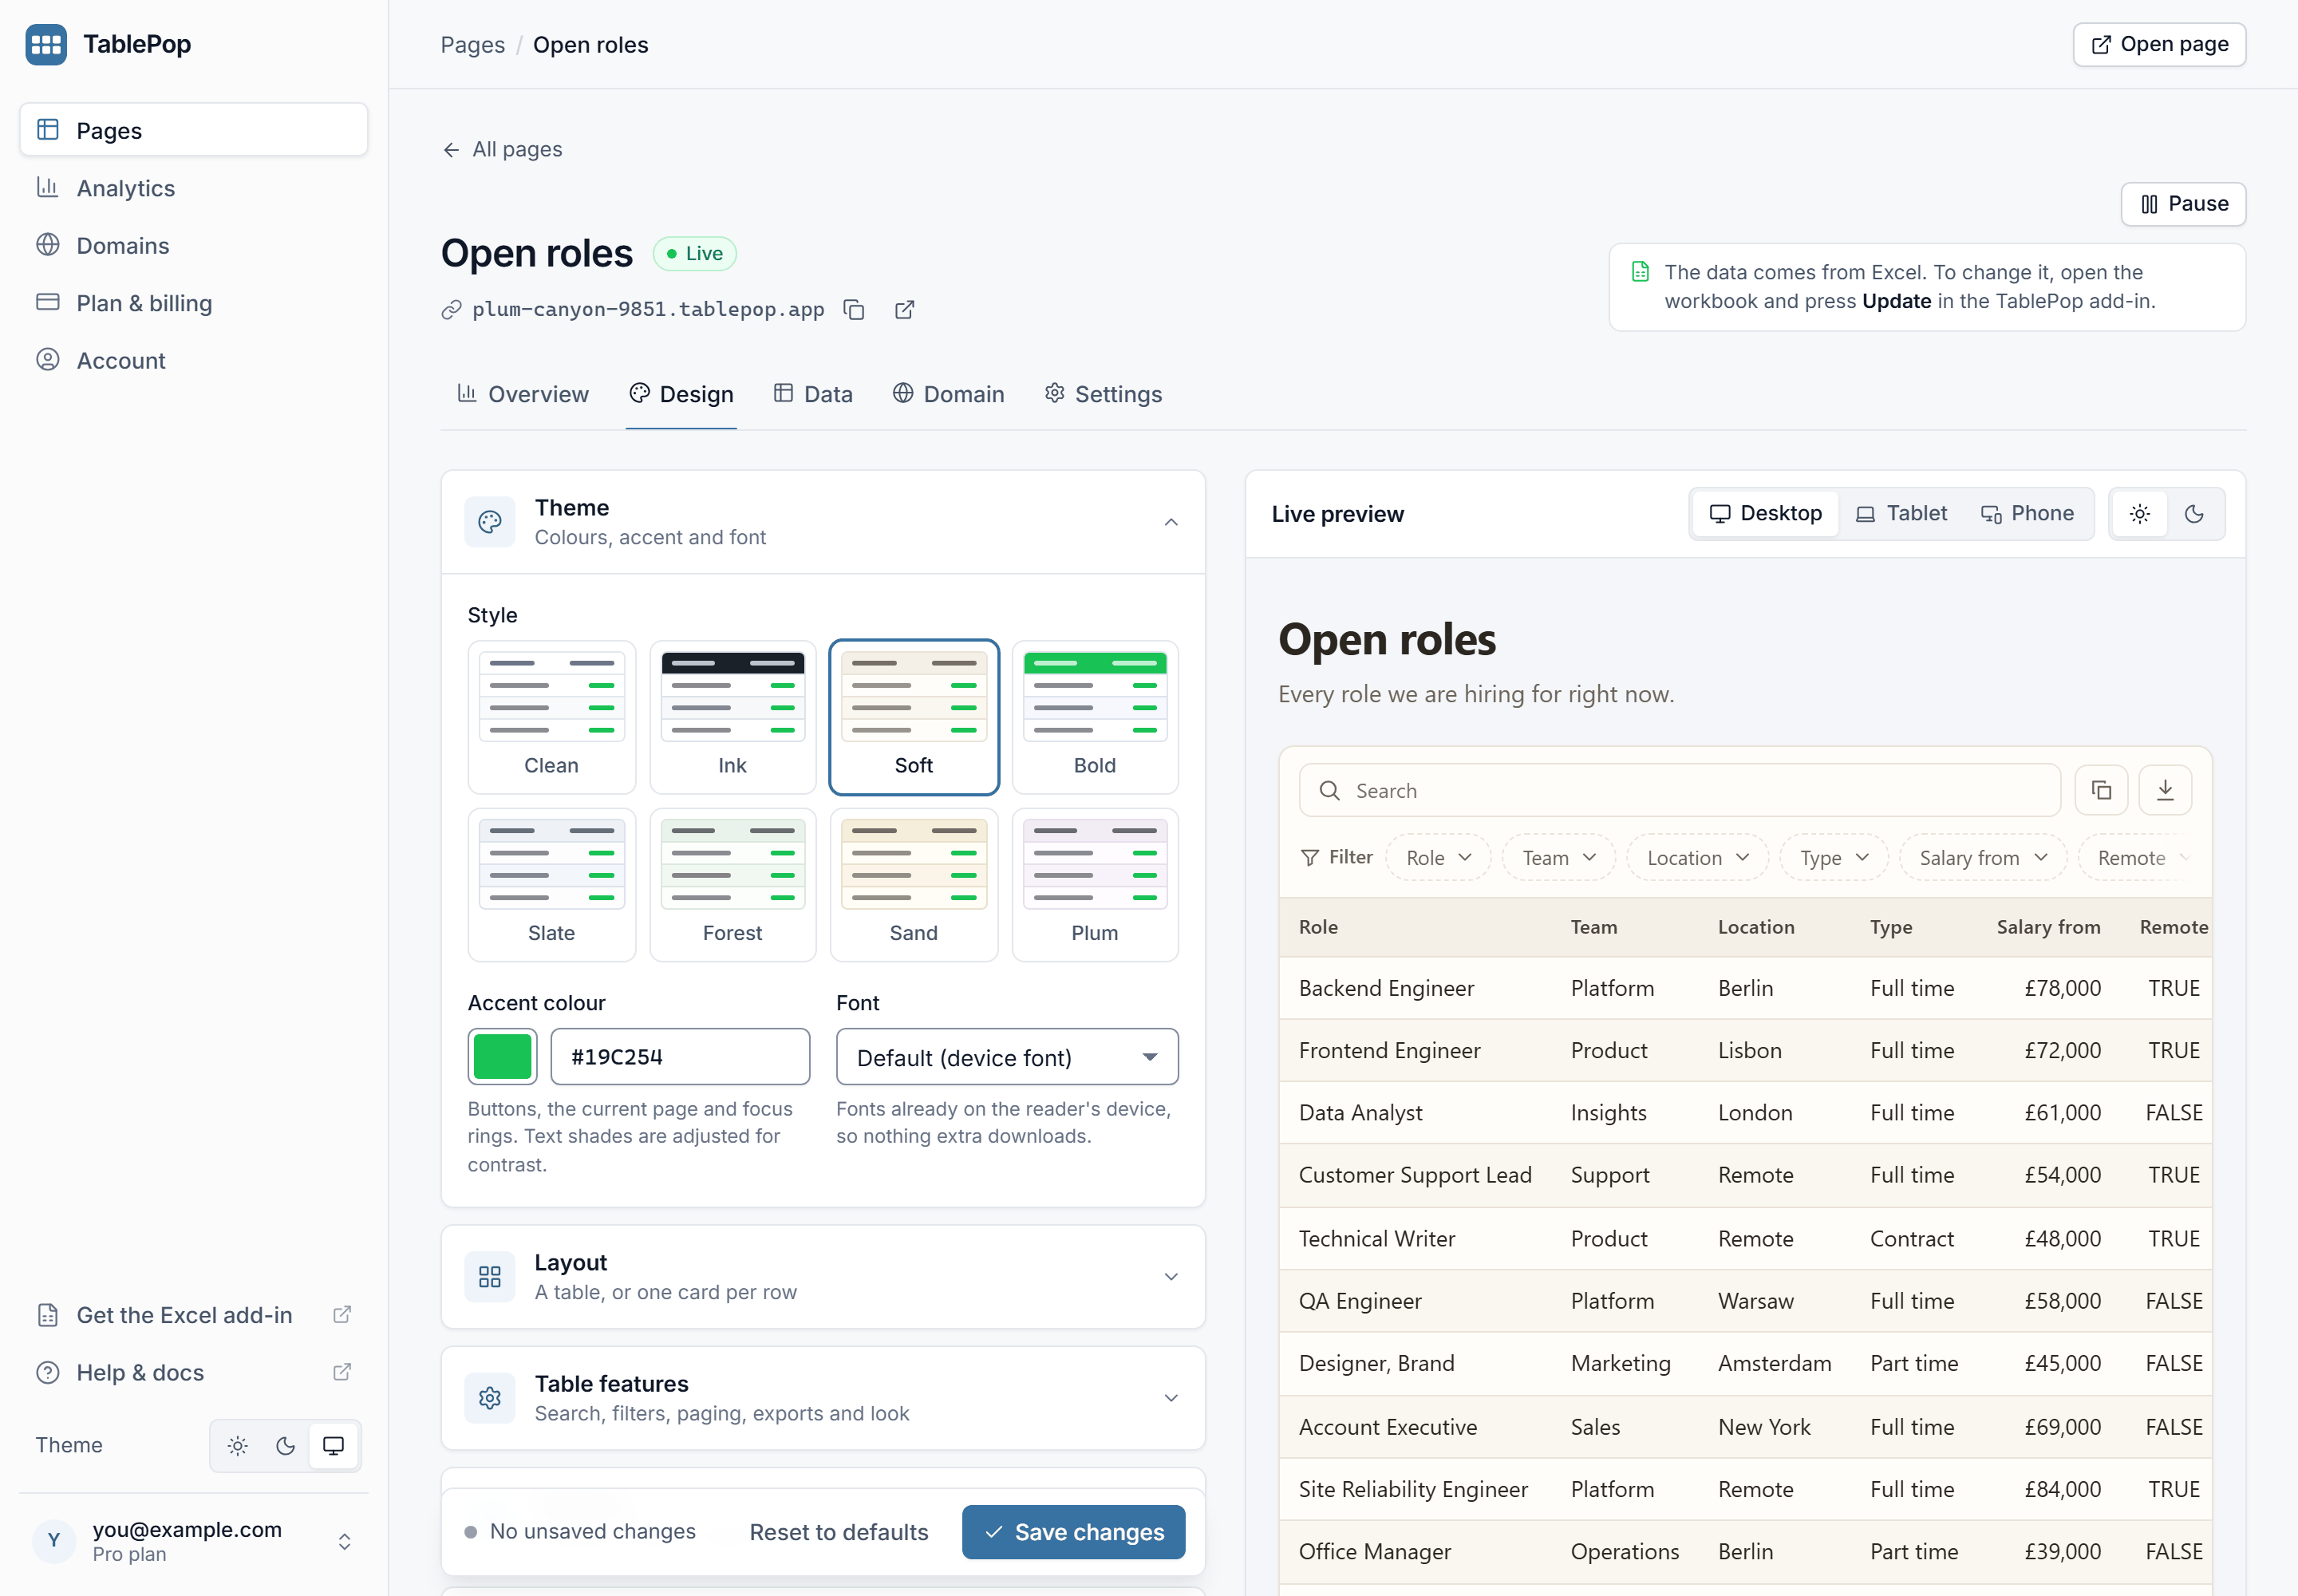This screenshot has width=2298, height=1596.
Task: Go back to All pages
Action: (502, 149)
